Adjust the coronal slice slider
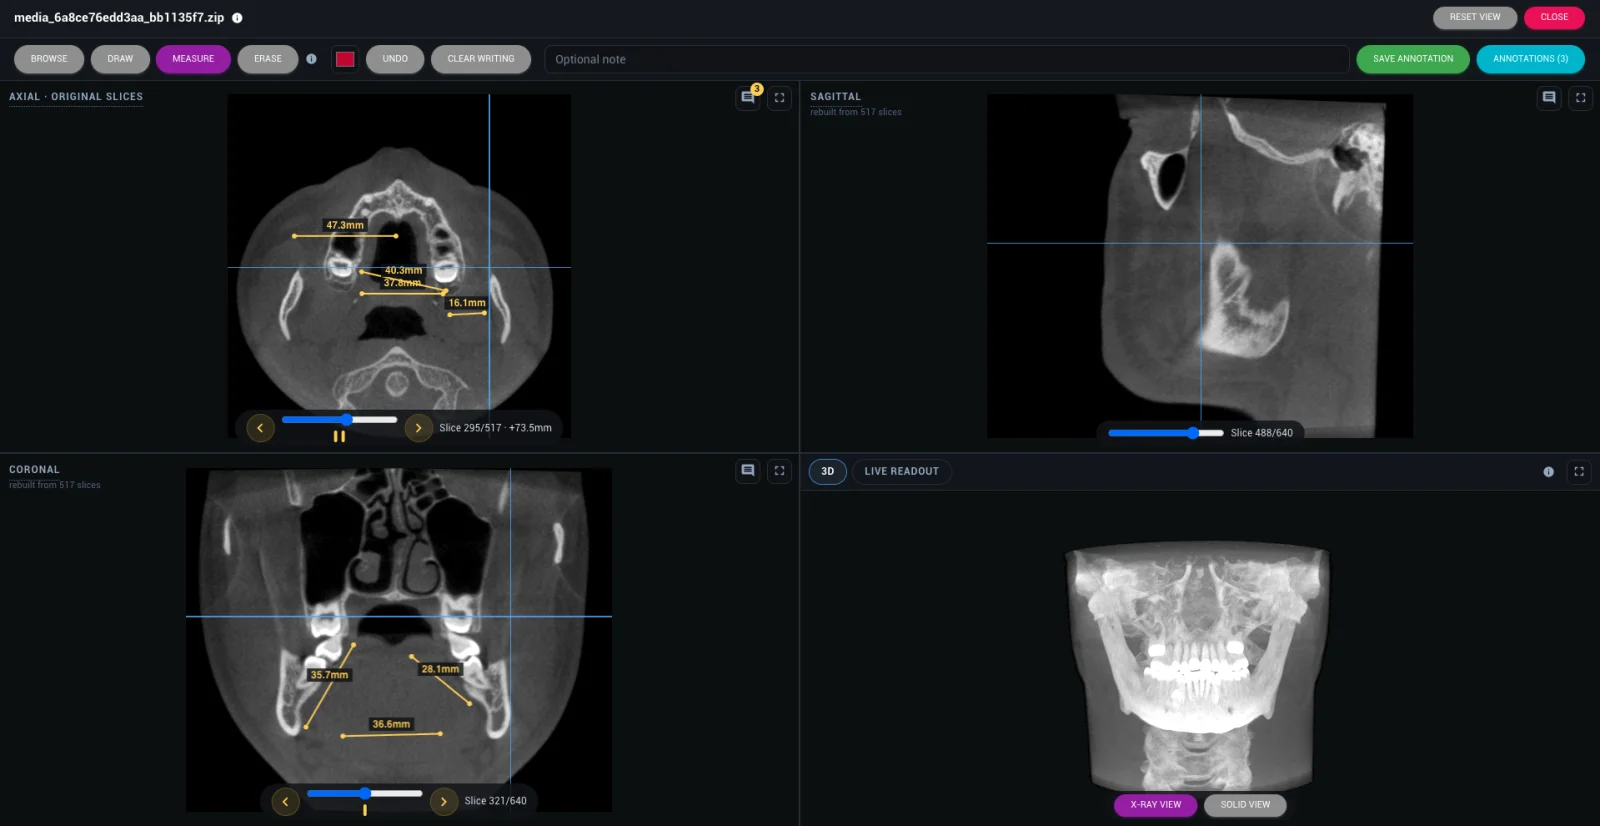 click(365, 793)
